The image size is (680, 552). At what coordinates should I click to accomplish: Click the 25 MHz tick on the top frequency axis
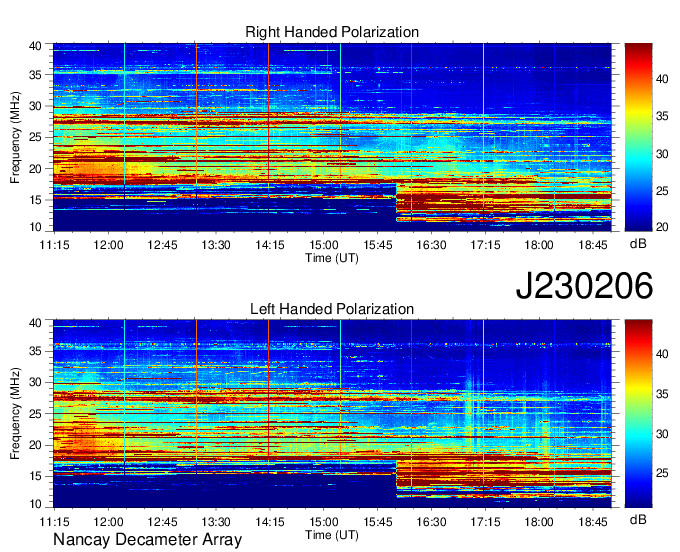[35, 137]
